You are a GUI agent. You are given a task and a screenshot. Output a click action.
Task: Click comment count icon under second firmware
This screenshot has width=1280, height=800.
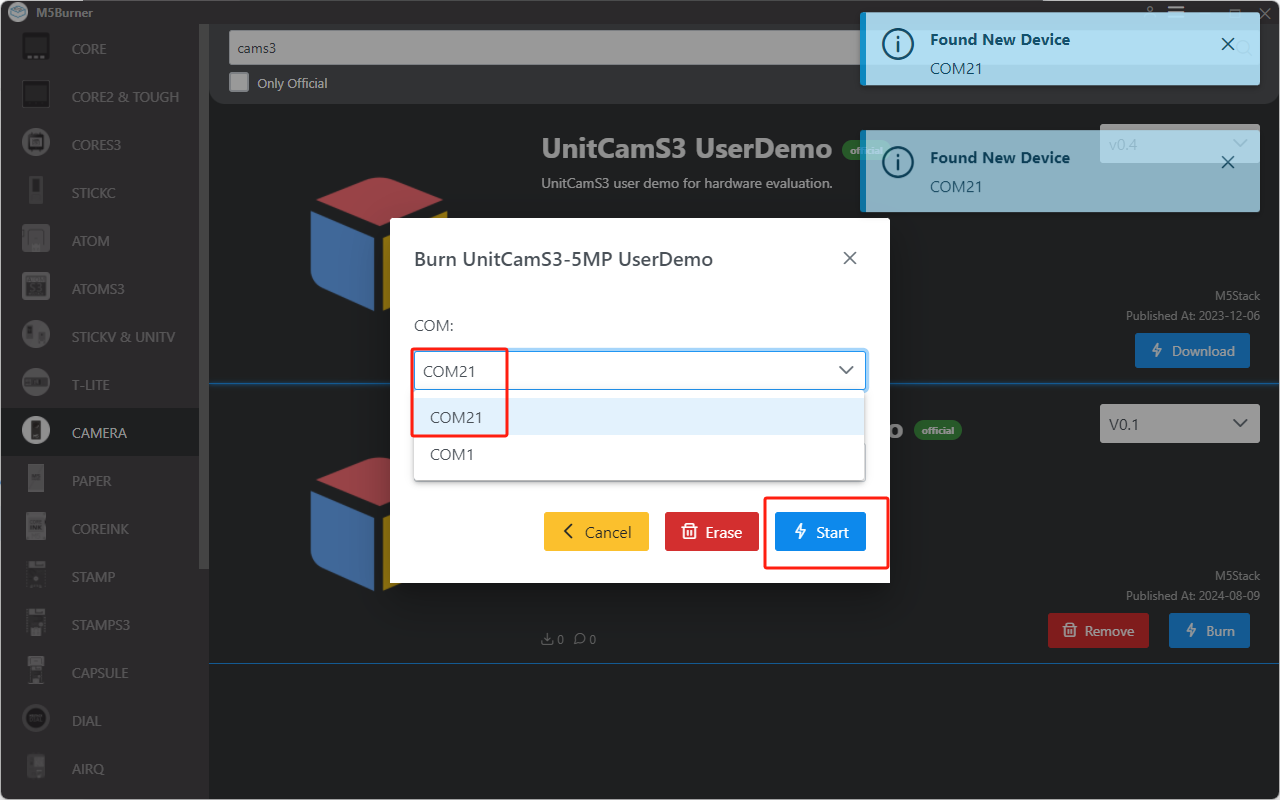pyautogui.click(x=580, y=639)
